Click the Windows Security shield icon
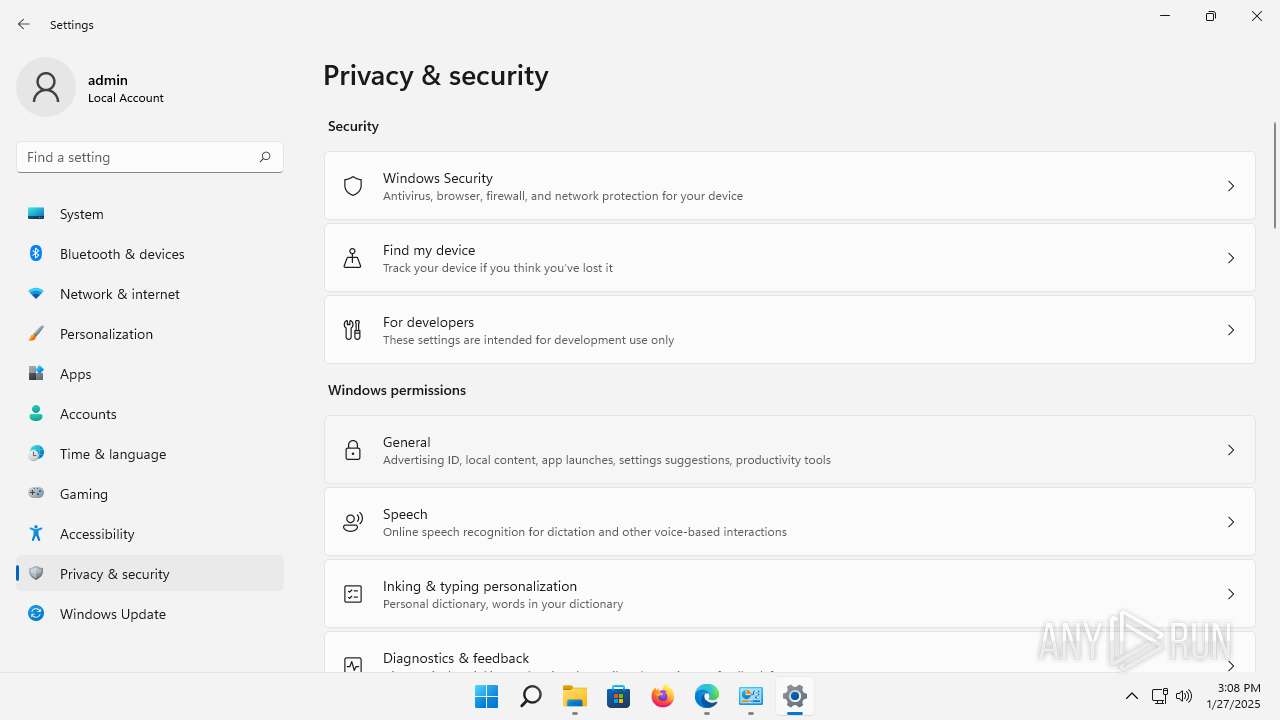The height and width of the screenshot is (720, 1280). [x=353, y=186]
